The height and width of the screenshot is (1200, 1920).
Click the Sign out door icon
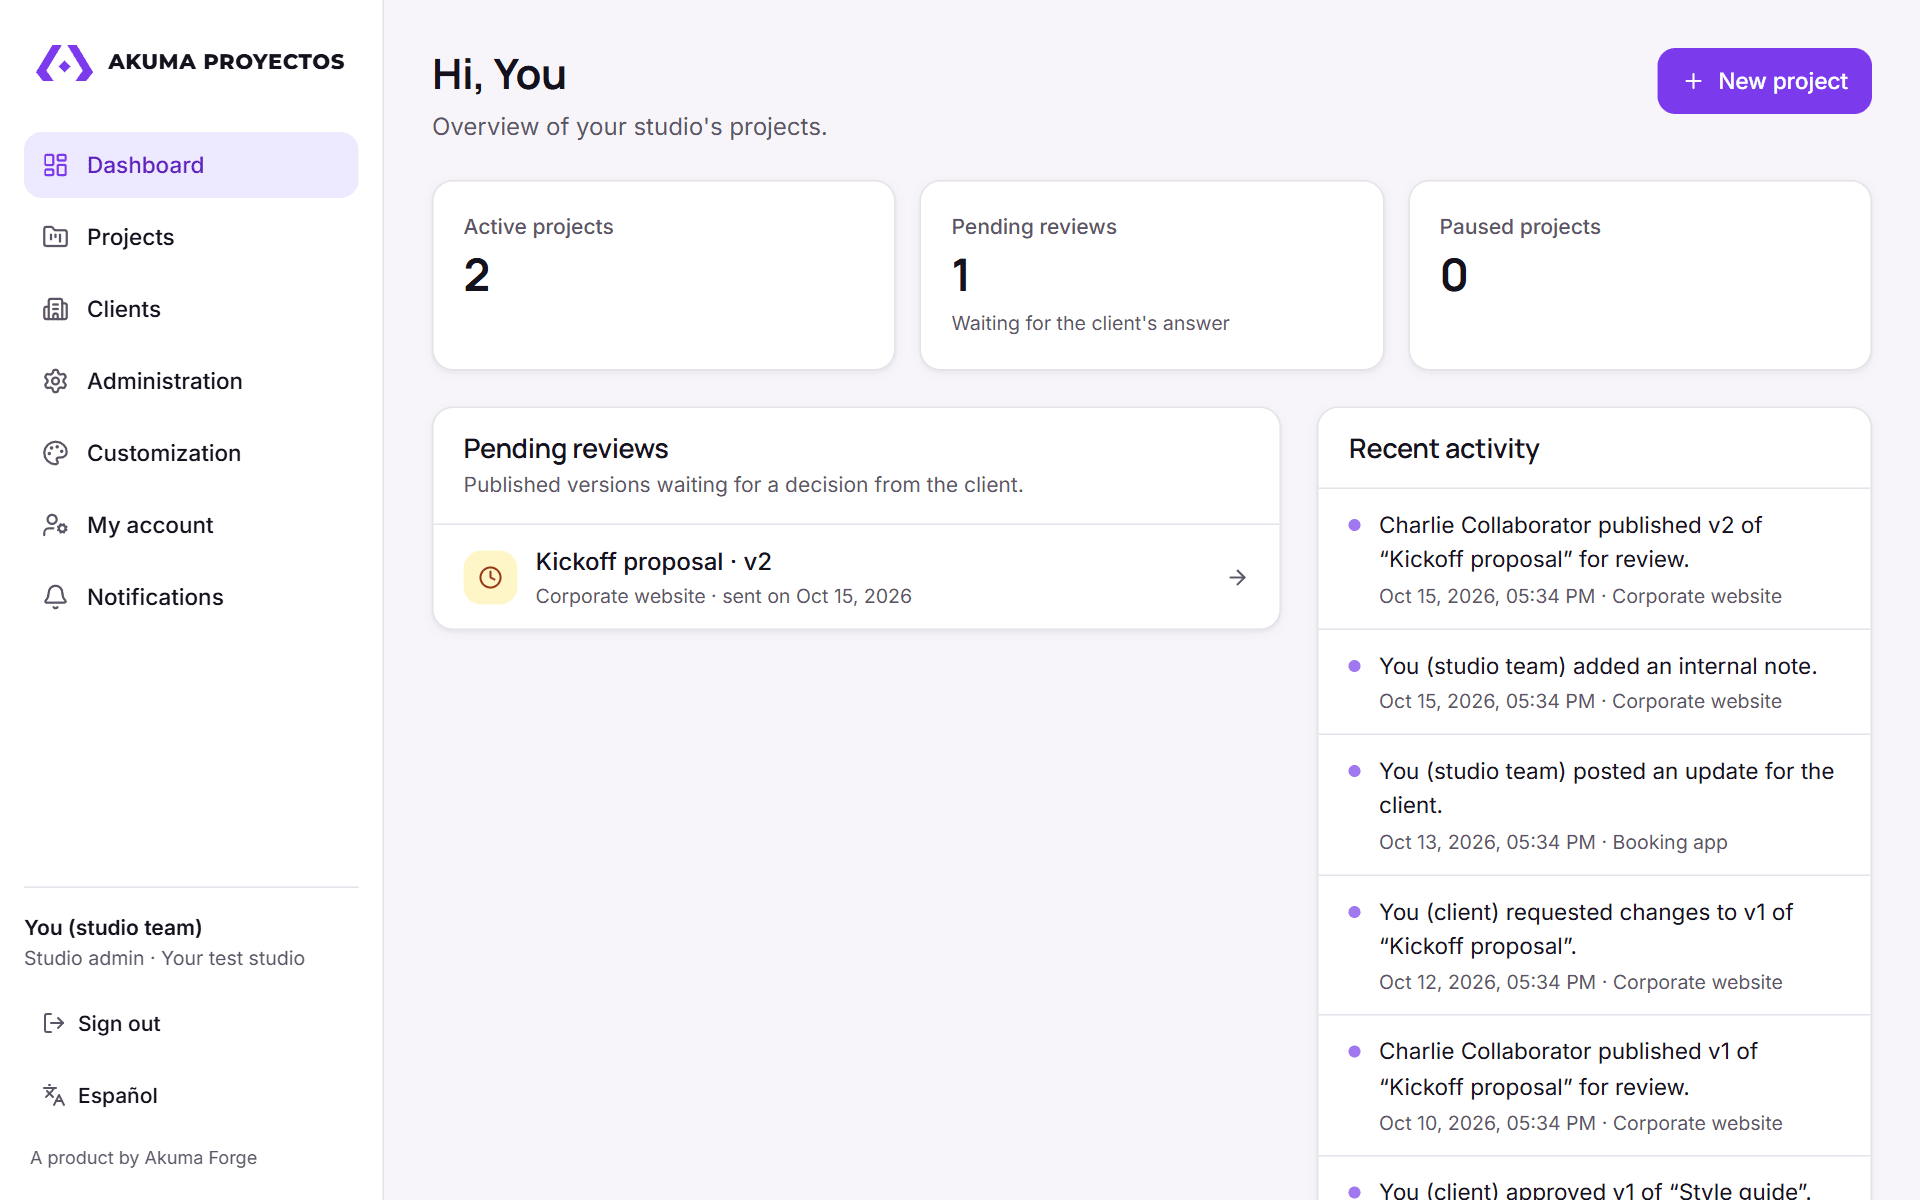(x=54, y=1023)
